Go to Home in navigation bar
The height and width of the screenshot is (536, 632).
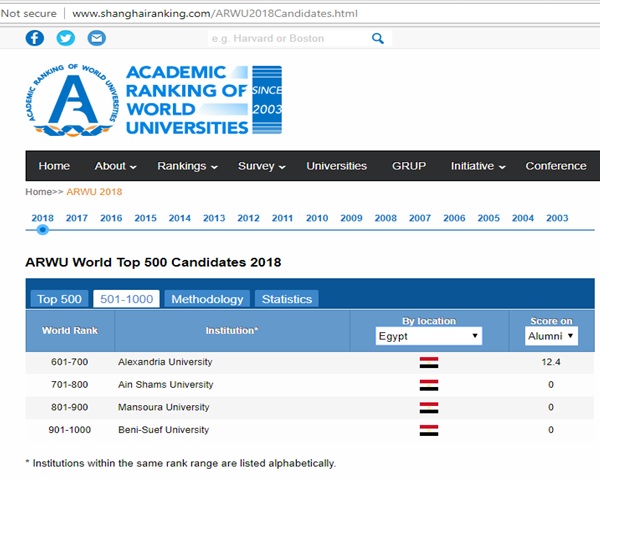(x=54, y=166)
